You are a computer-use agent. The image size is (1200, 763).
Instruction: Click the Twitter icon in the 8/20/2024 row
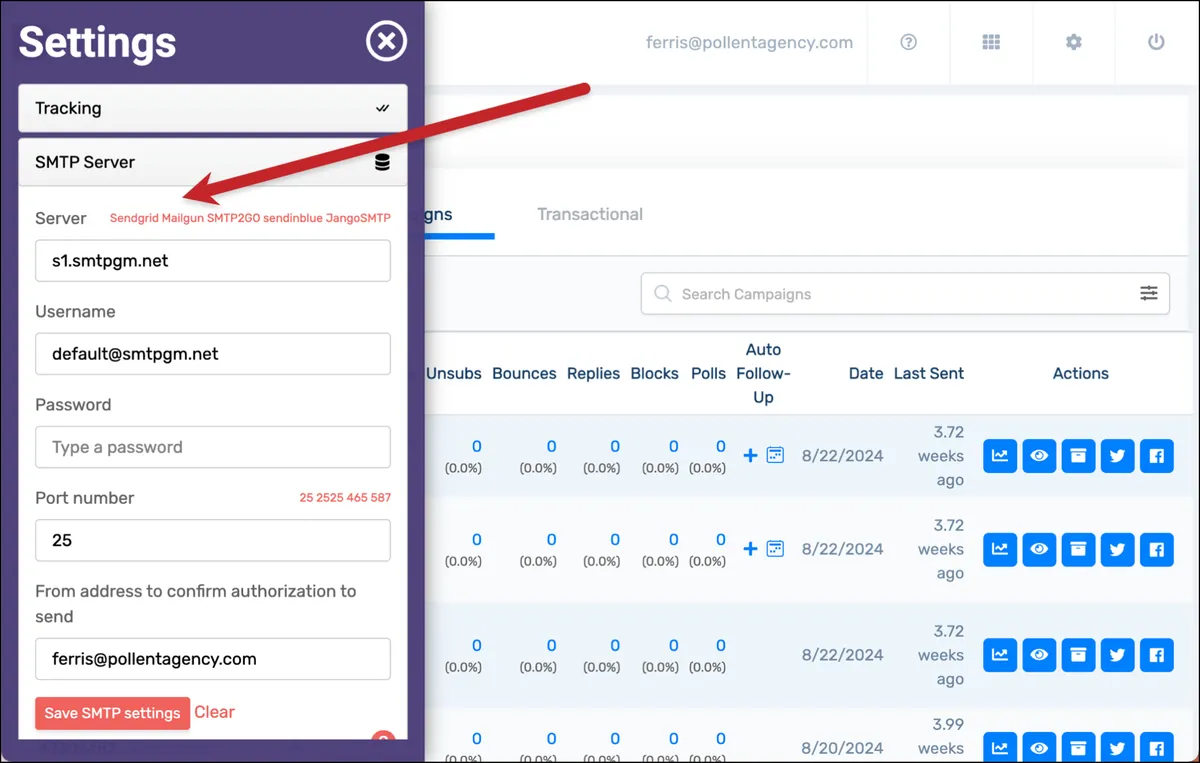coord(1117,747)
